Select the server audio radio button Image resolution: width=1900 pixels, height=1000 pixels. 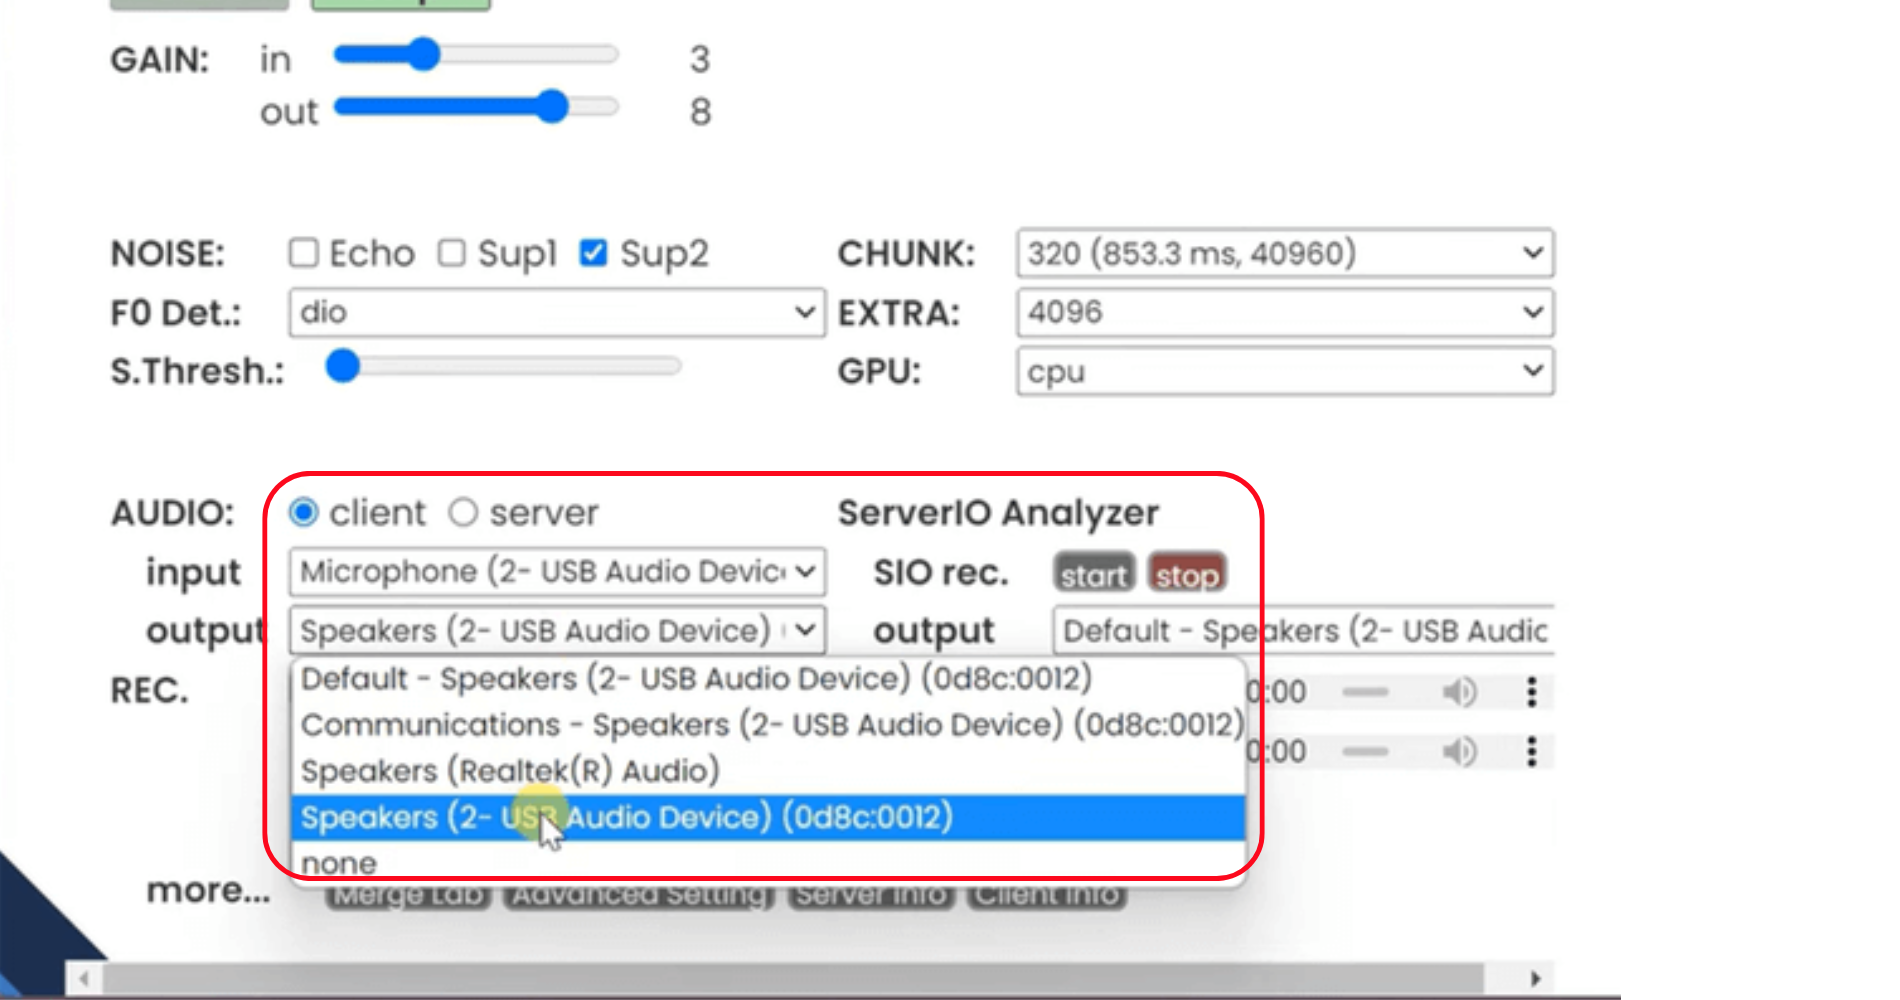462,512
